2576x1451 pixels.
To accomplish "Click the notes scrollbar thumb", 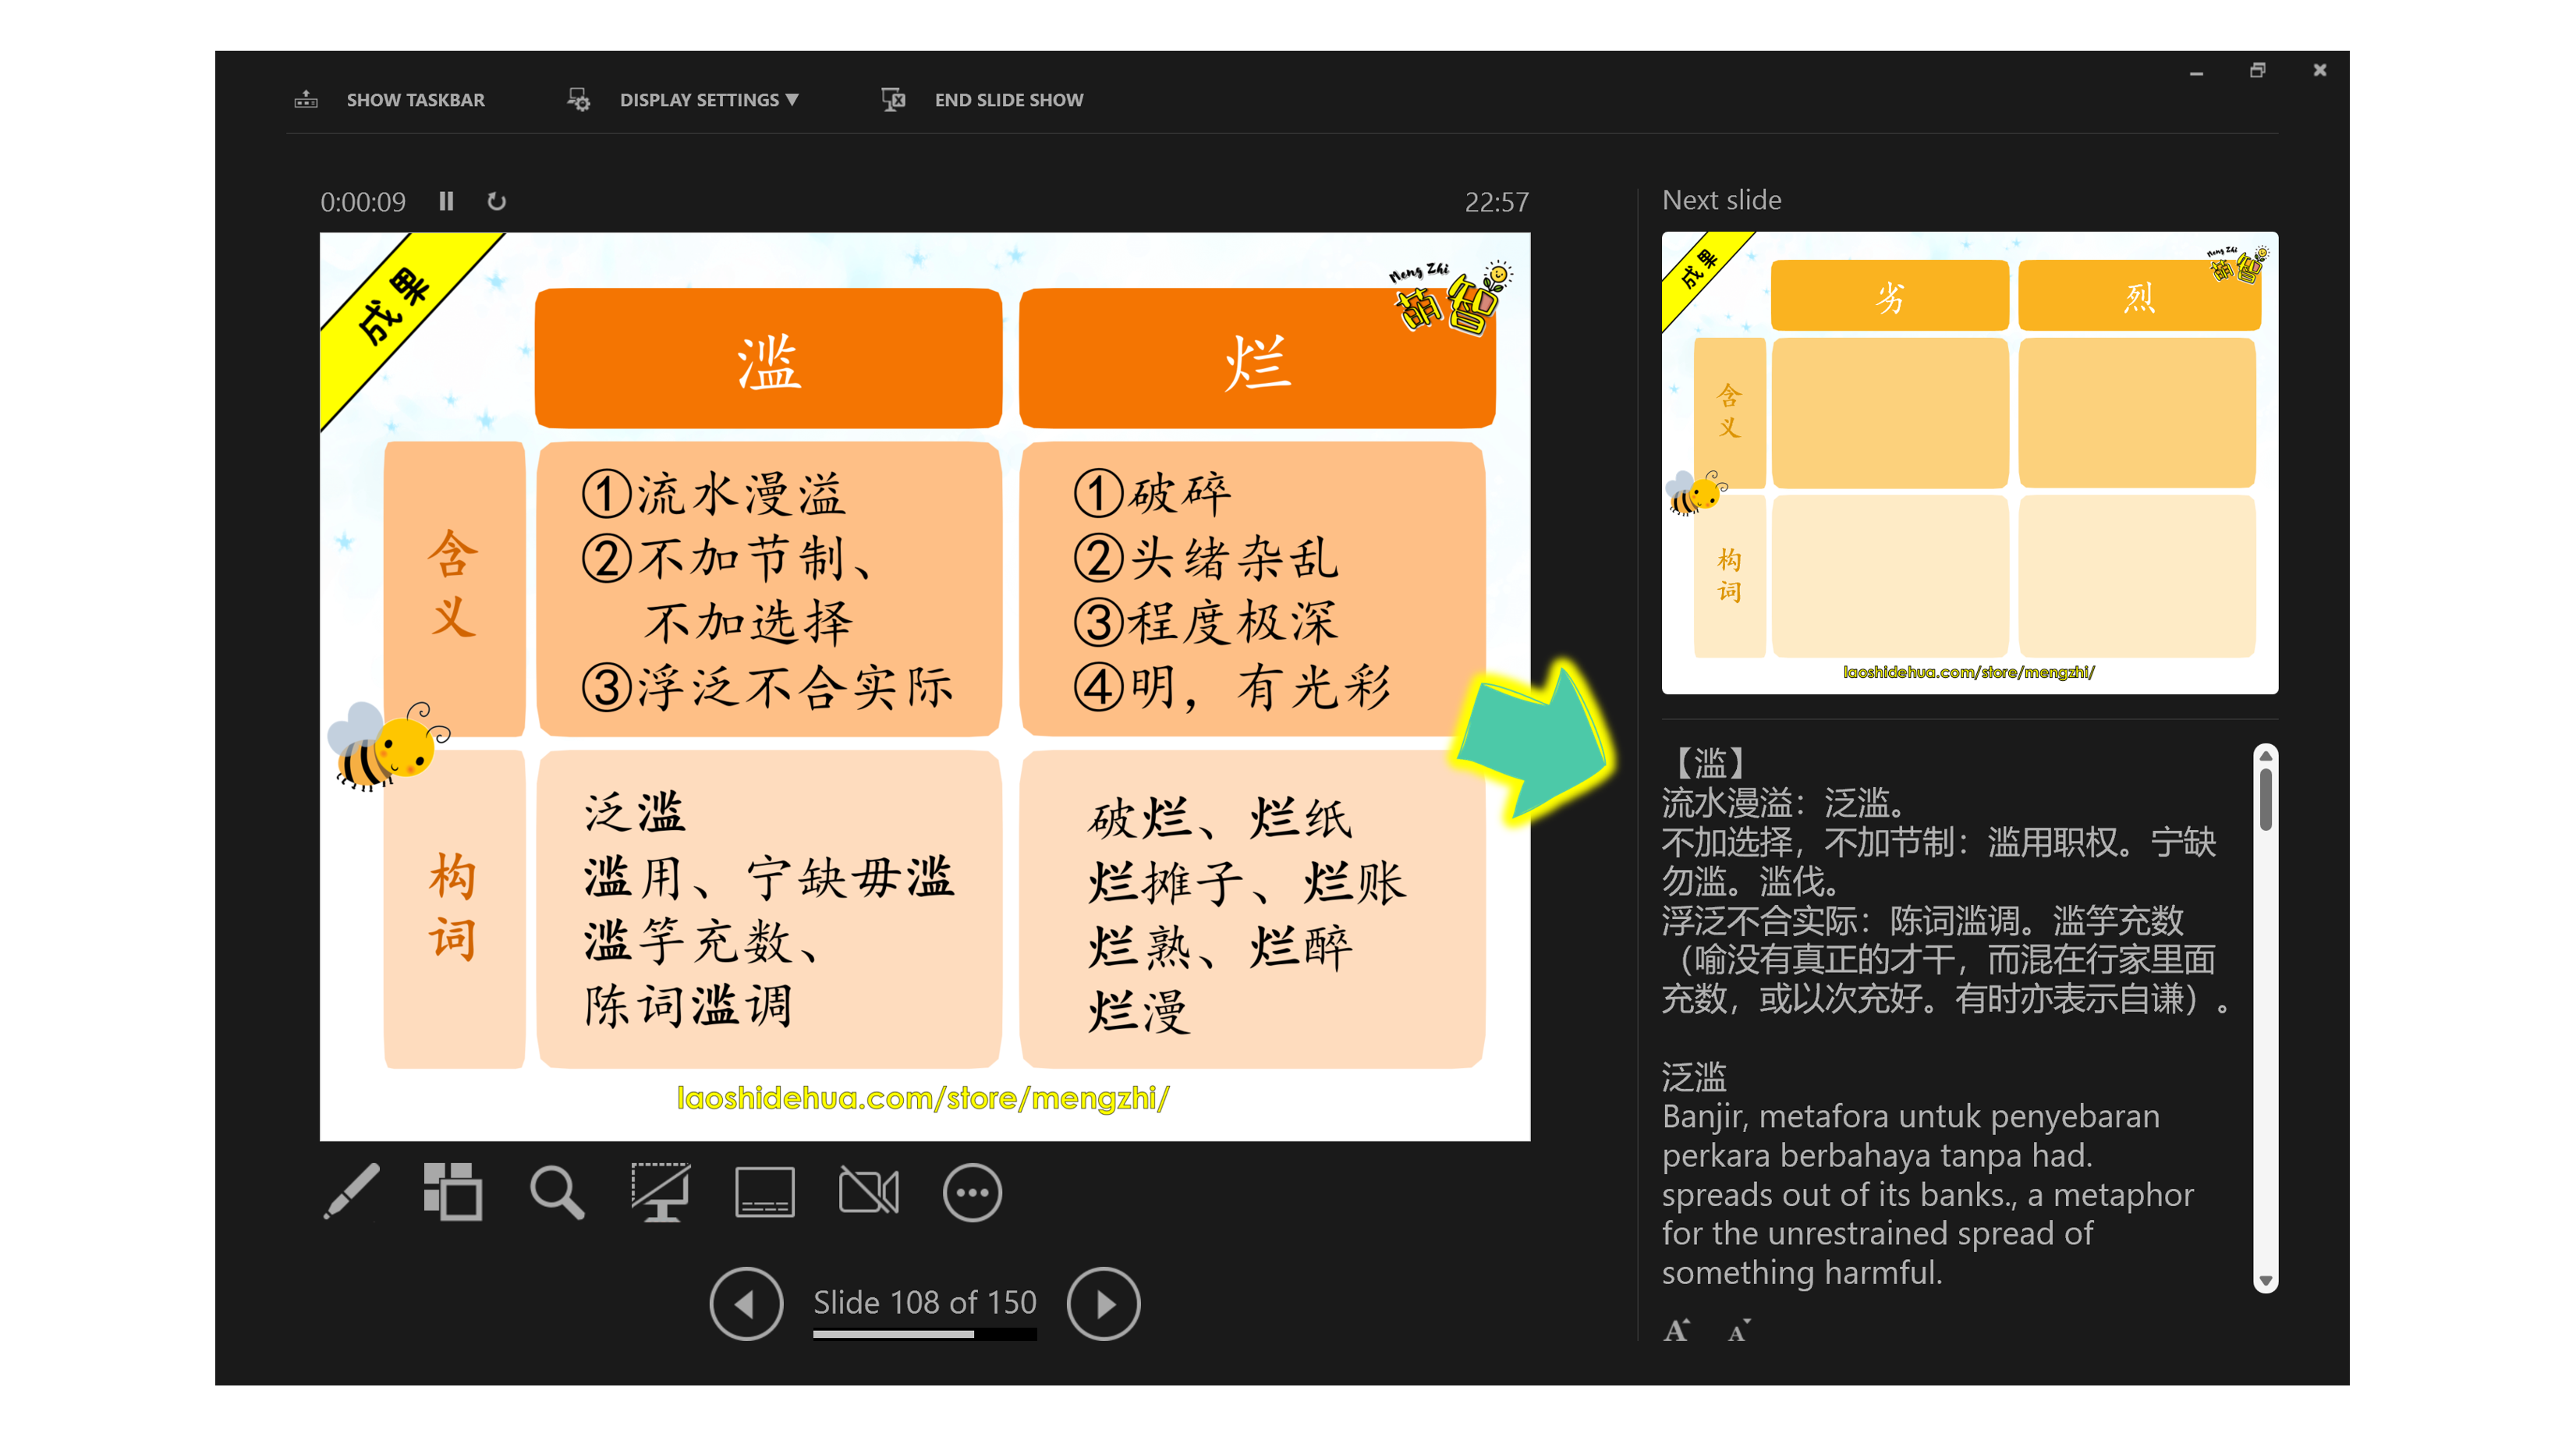I will (x=2265, y=798).
